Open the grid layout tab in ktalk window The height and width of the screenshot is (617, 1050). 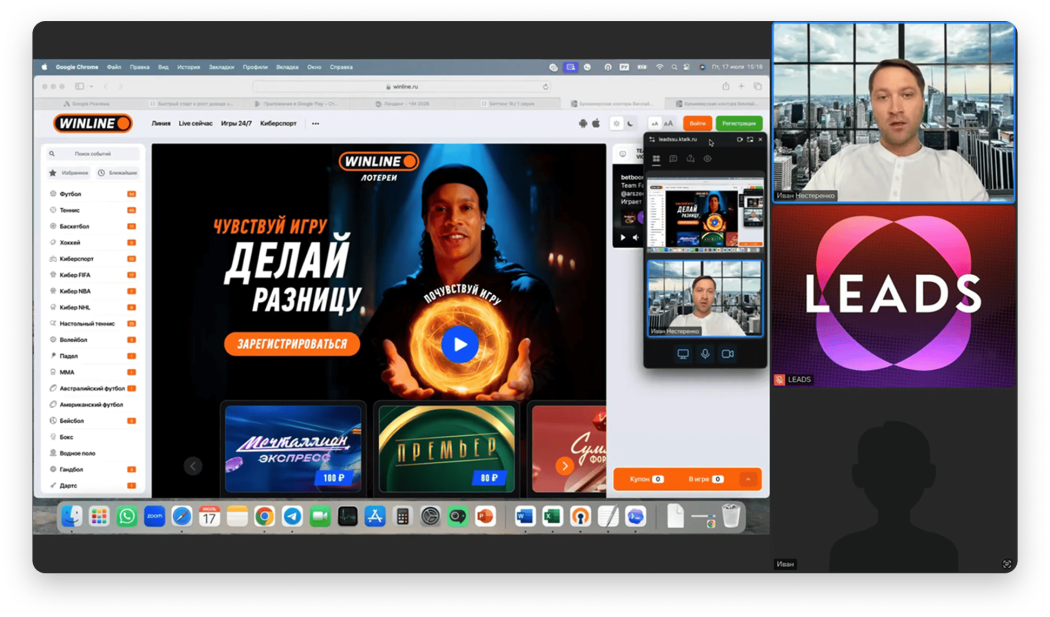(656, 159)
